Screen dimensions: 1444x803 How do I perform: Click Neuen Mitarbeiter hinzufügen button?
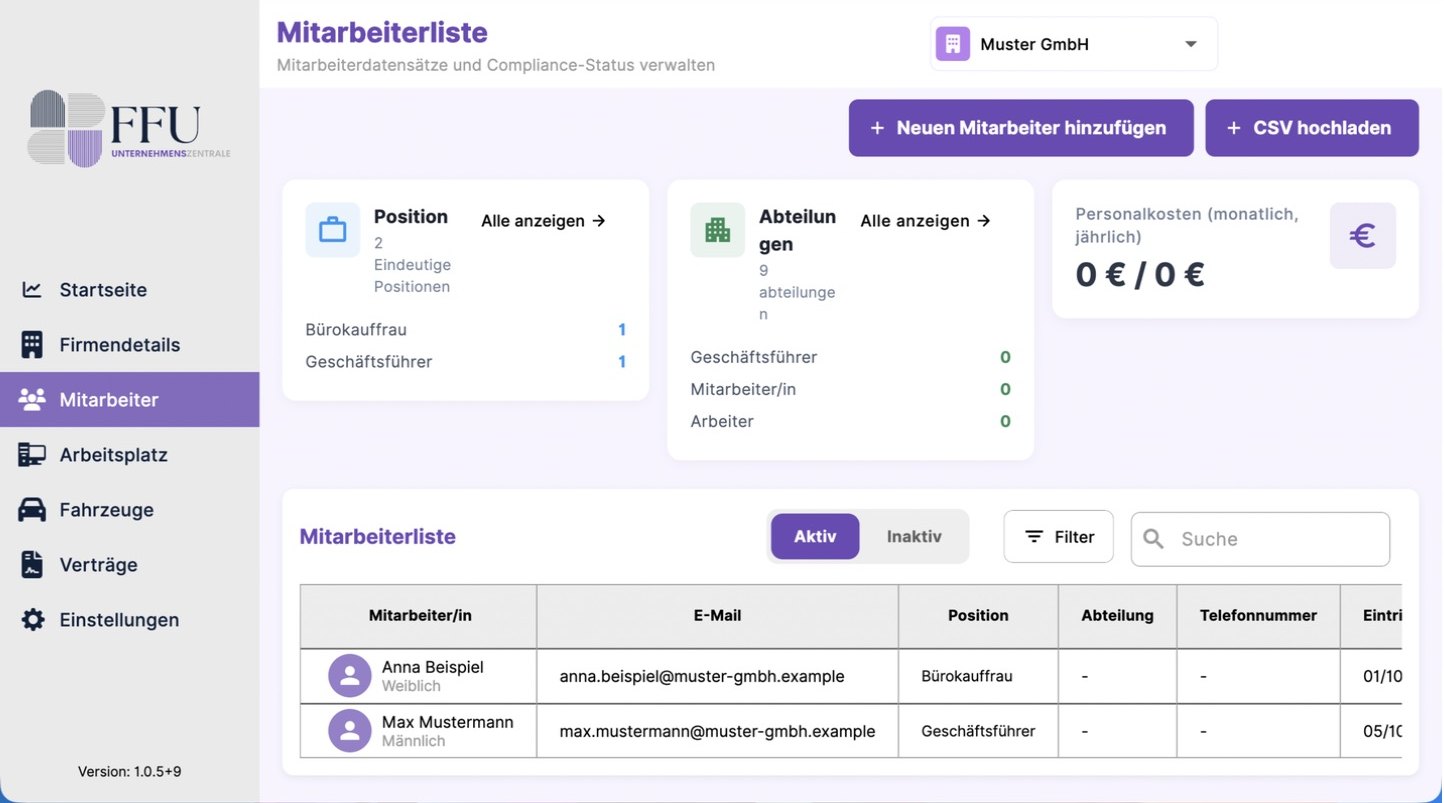[1021, 128]
